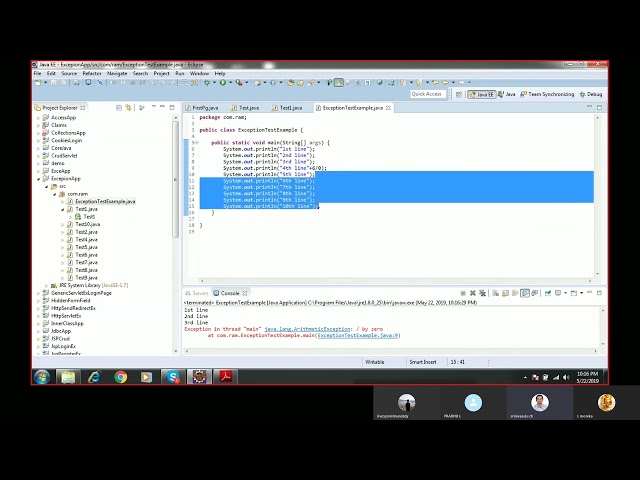This screenshot has width=640, height=480.
Task: Toggle Link with Editor in Project Explorer
Action: 129,108
